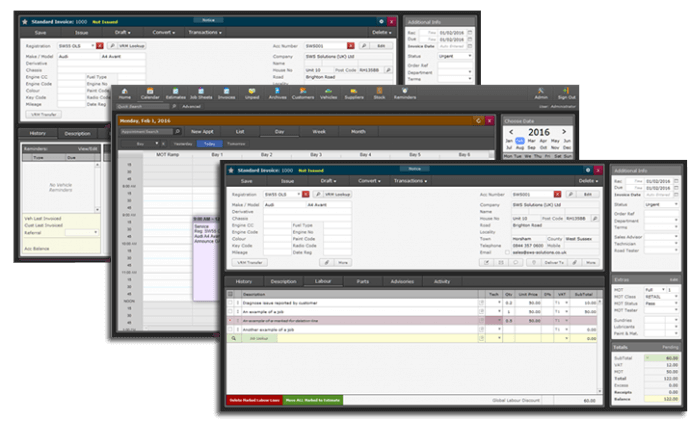The height and width of the screenshot is (421, 690).
Task: Tick checkbox for 'Diagnose issue reported by customer'
Action: pyautogui.click(x=230, y=303)
